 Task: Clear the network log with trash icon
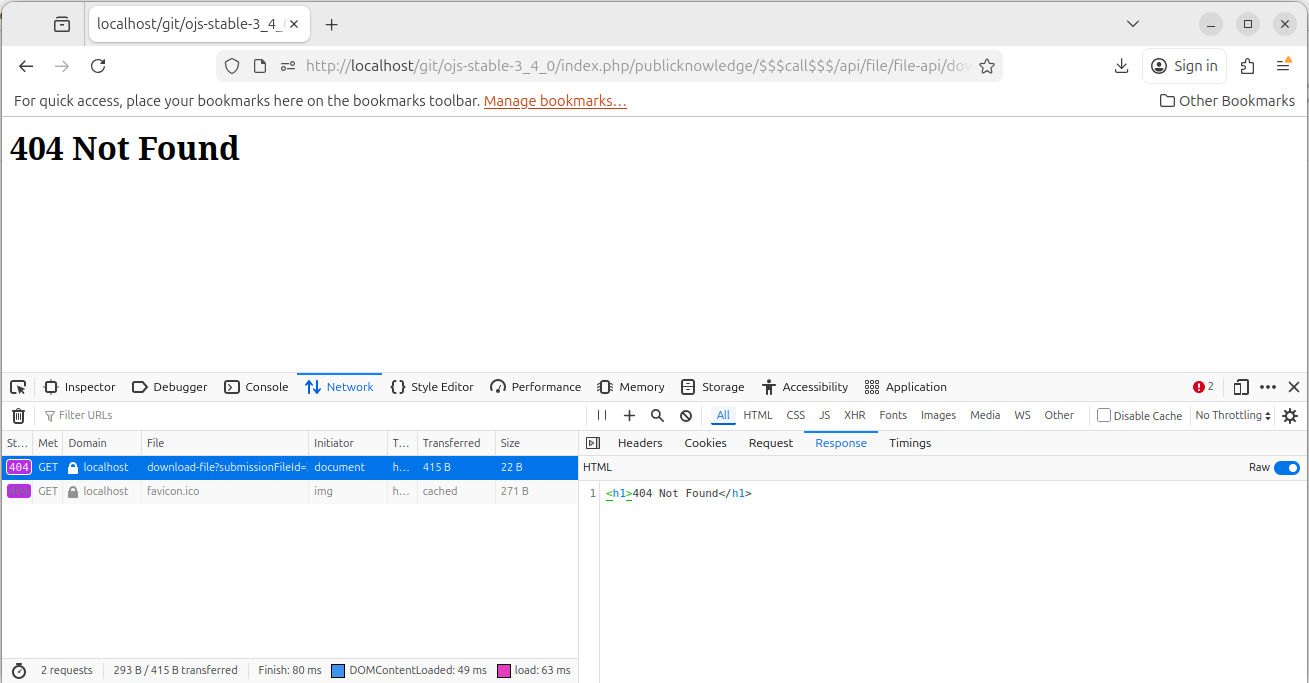[18, 416]
